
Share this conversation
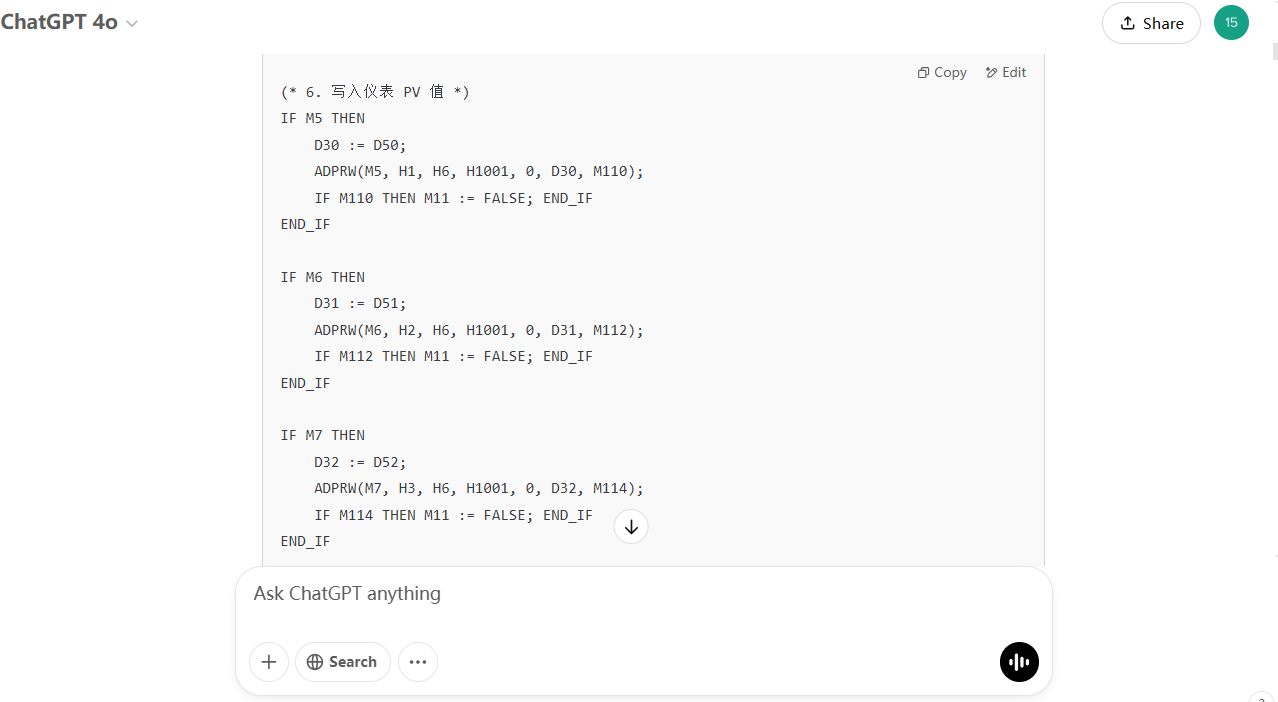coord(1151,23)
